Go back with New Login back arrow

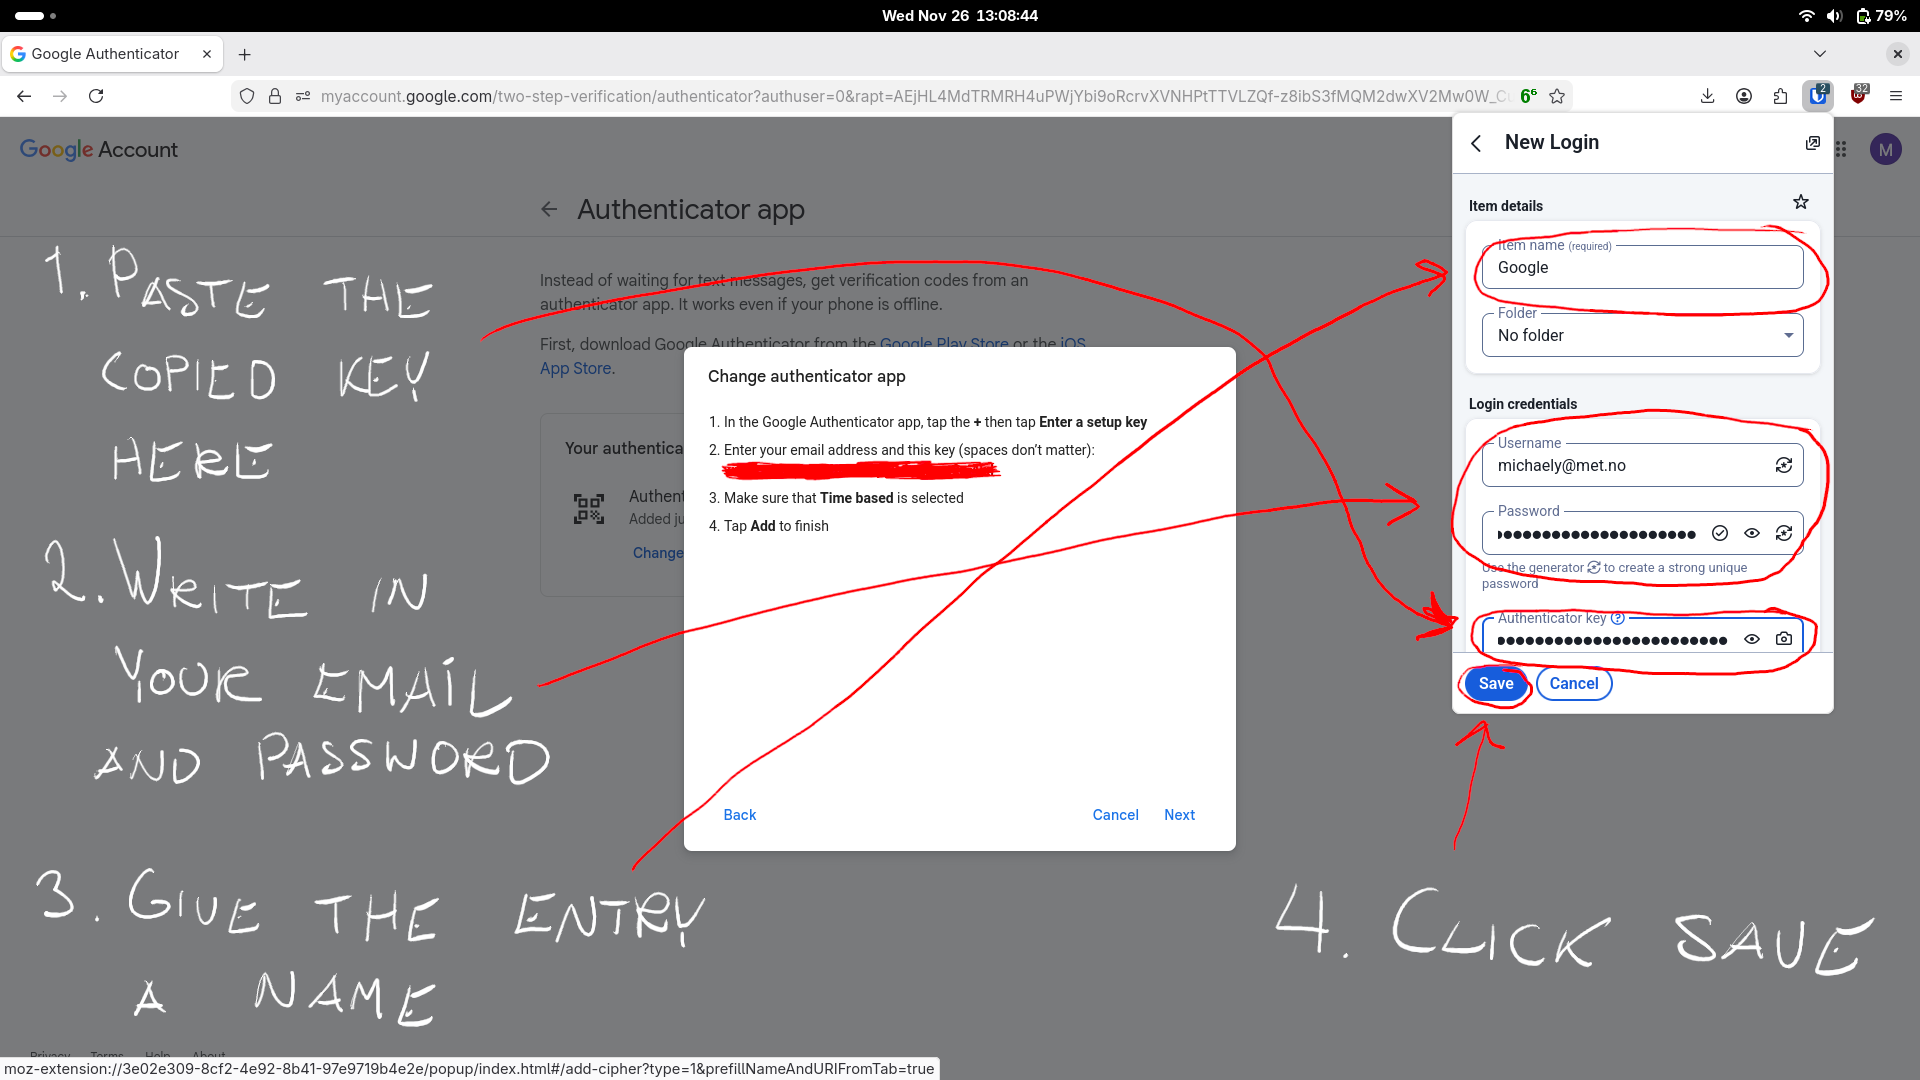1476,143
